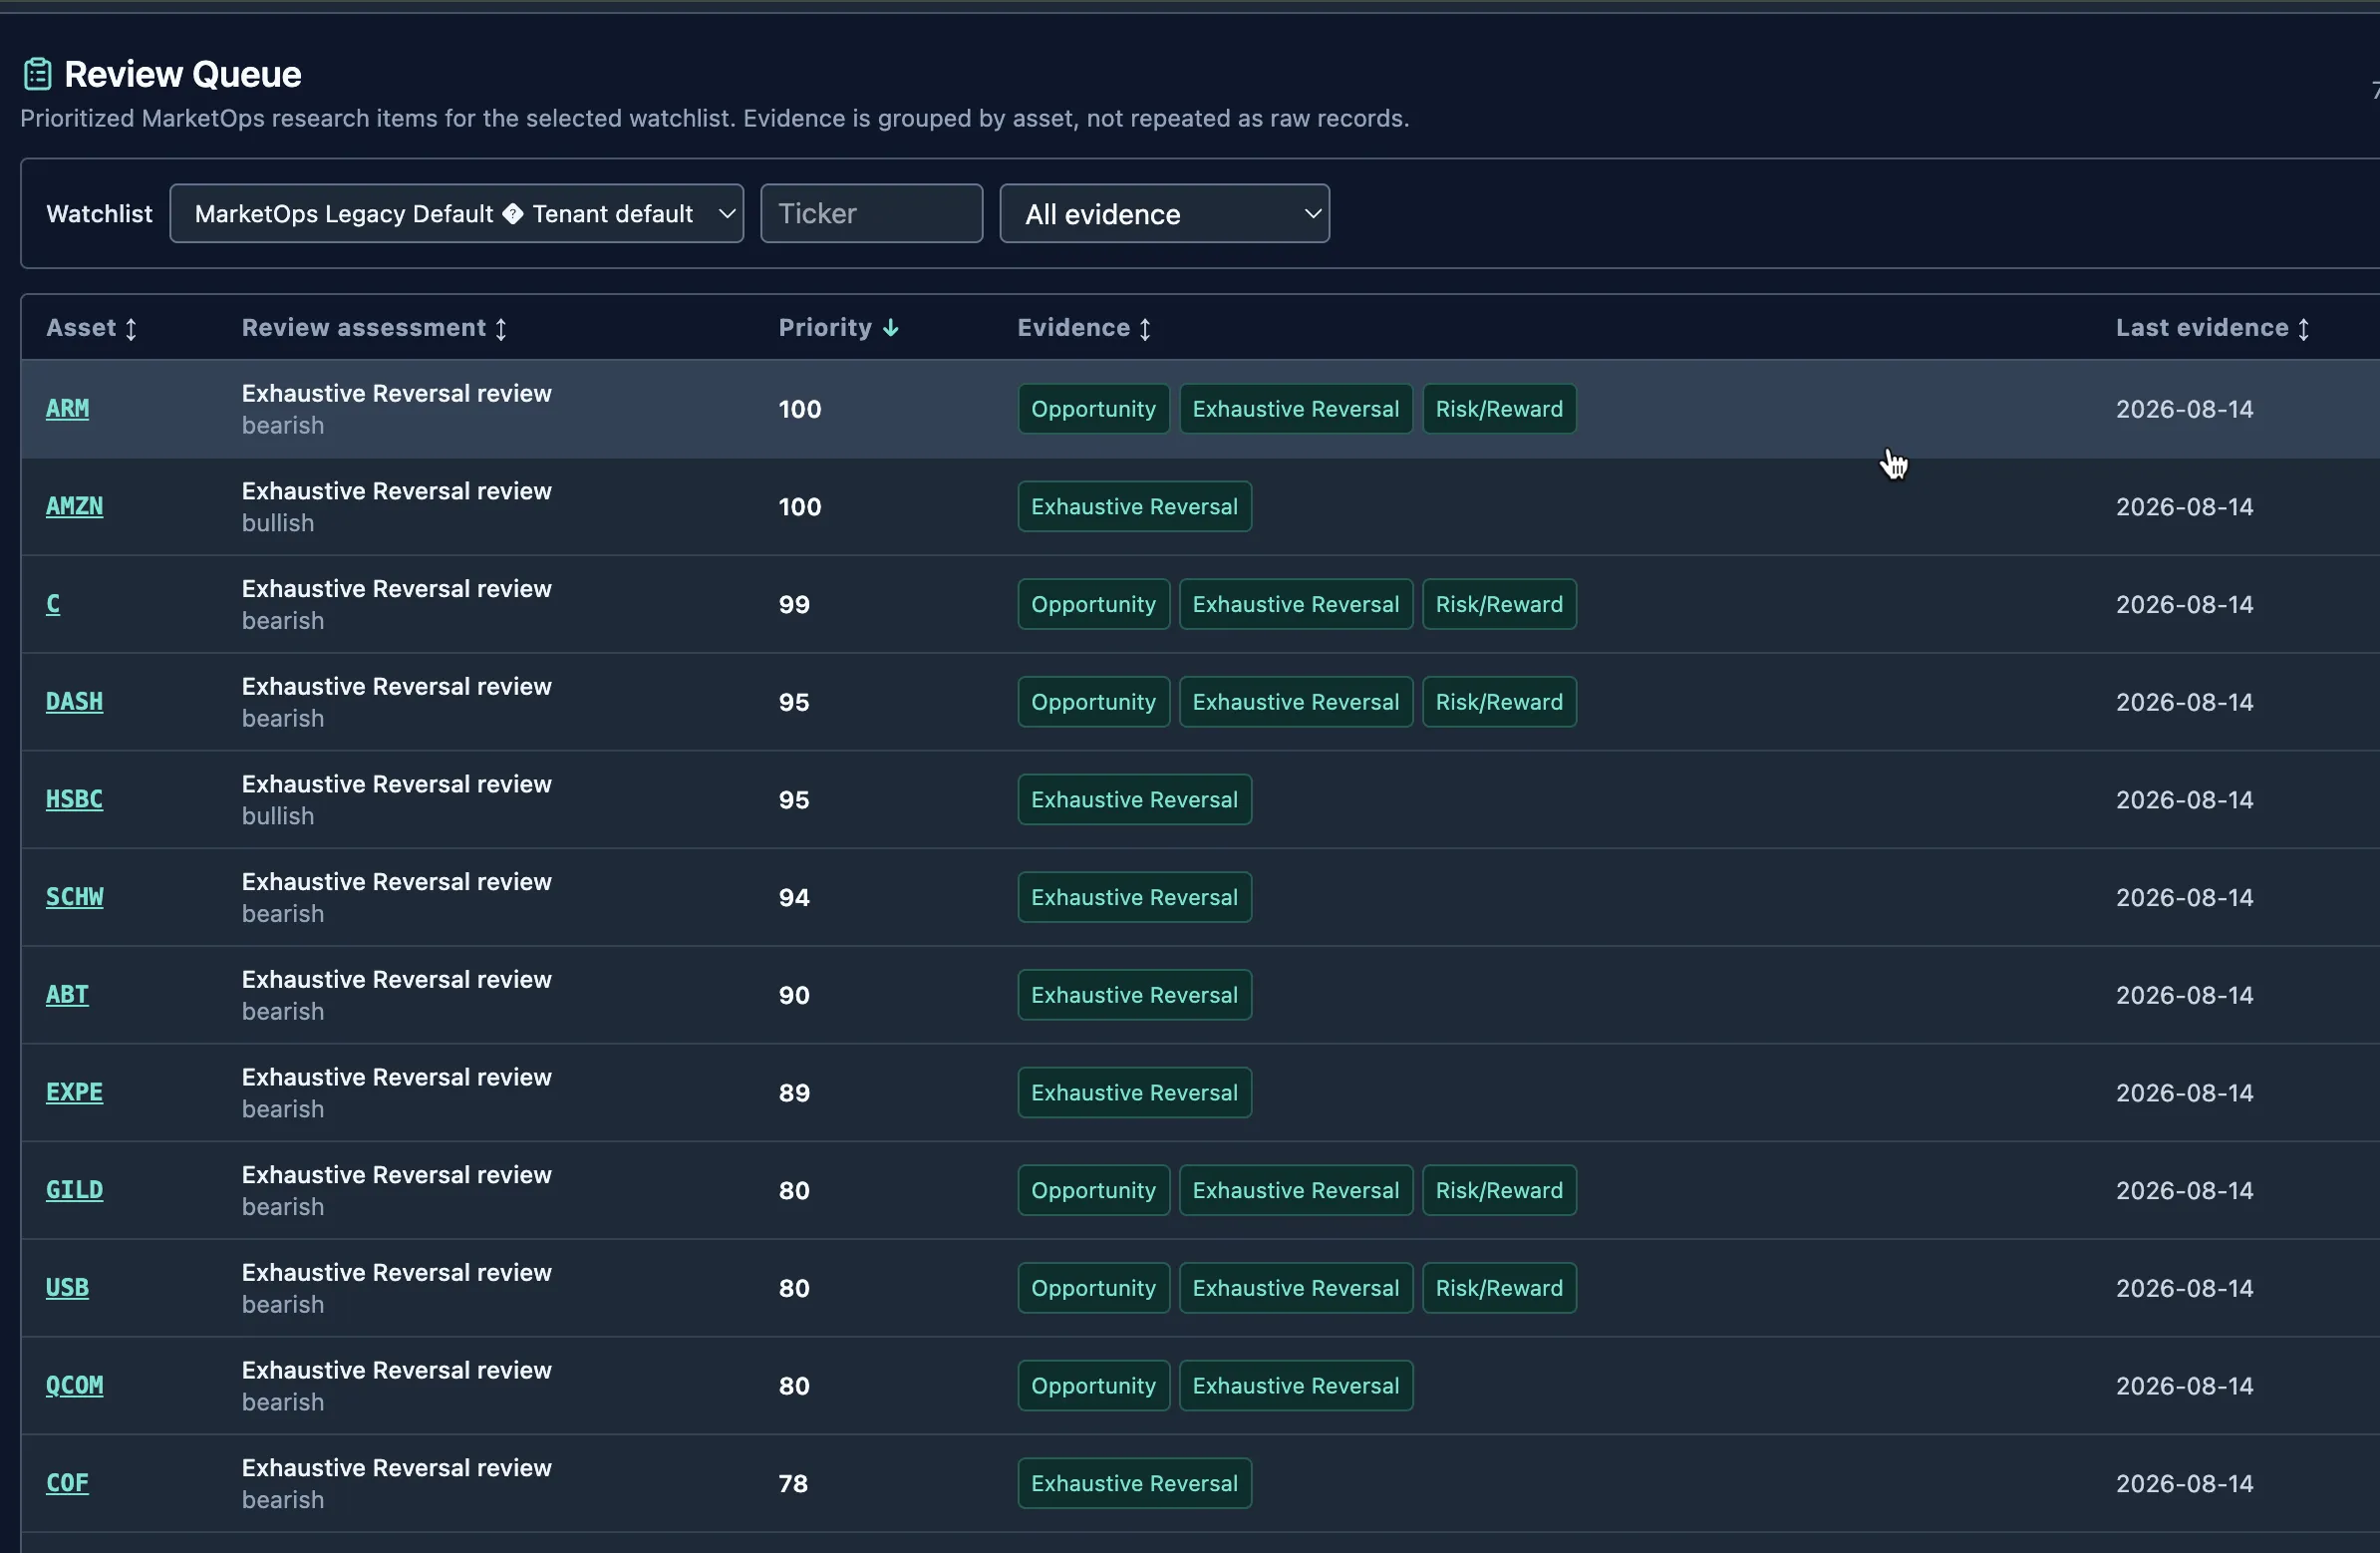Open the ARM asset link
The width and height of the screenshot is (2380, 1553).
pos(67,409)
